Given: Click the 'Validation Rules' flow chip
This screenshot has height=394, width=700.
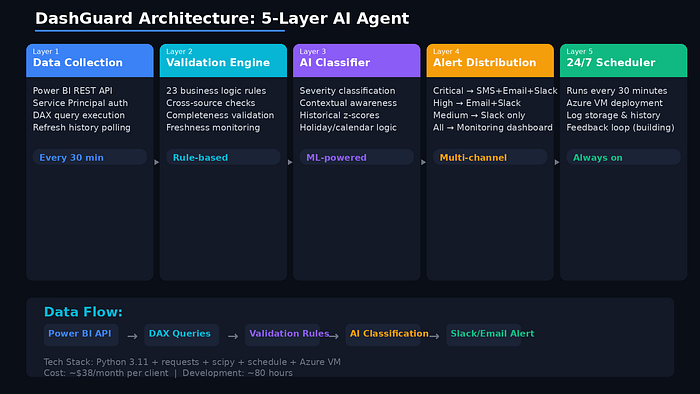Looking at the screenshot, I should 282,335.
